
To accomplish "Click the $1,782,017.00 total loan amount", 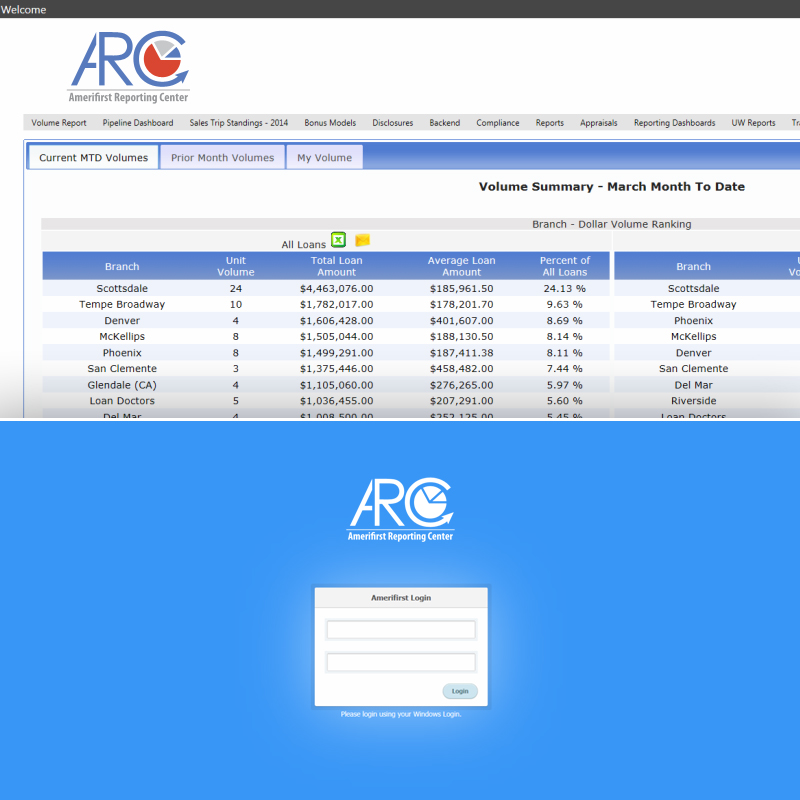I will (x=337, y=304).
